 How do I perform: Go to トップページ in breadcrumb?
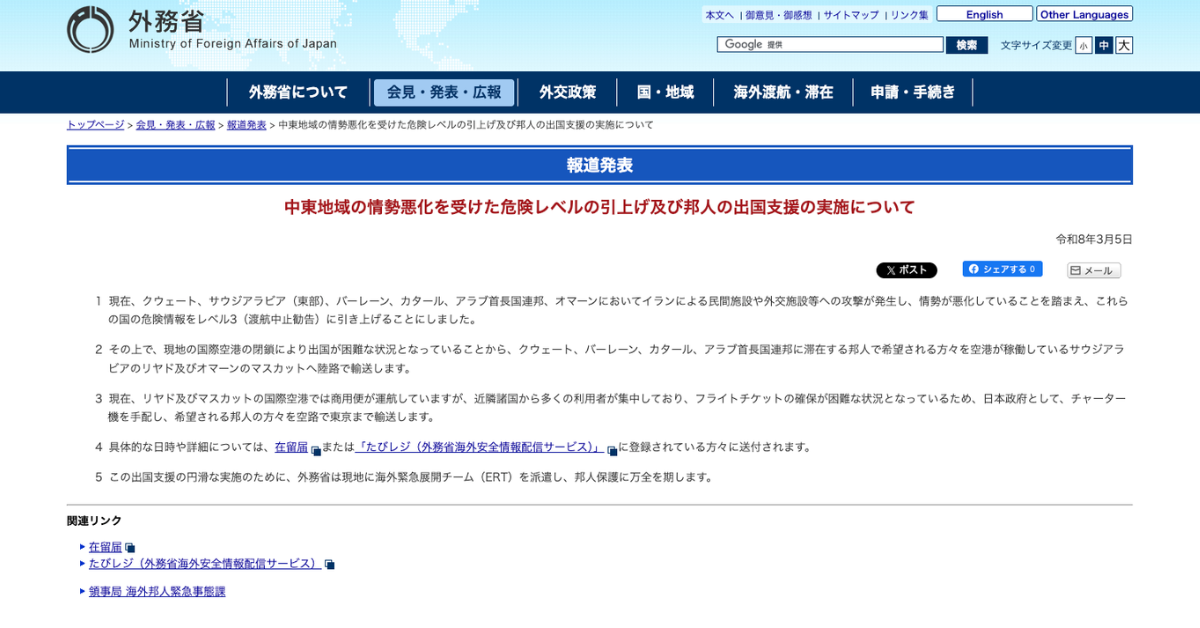(95, 125)
